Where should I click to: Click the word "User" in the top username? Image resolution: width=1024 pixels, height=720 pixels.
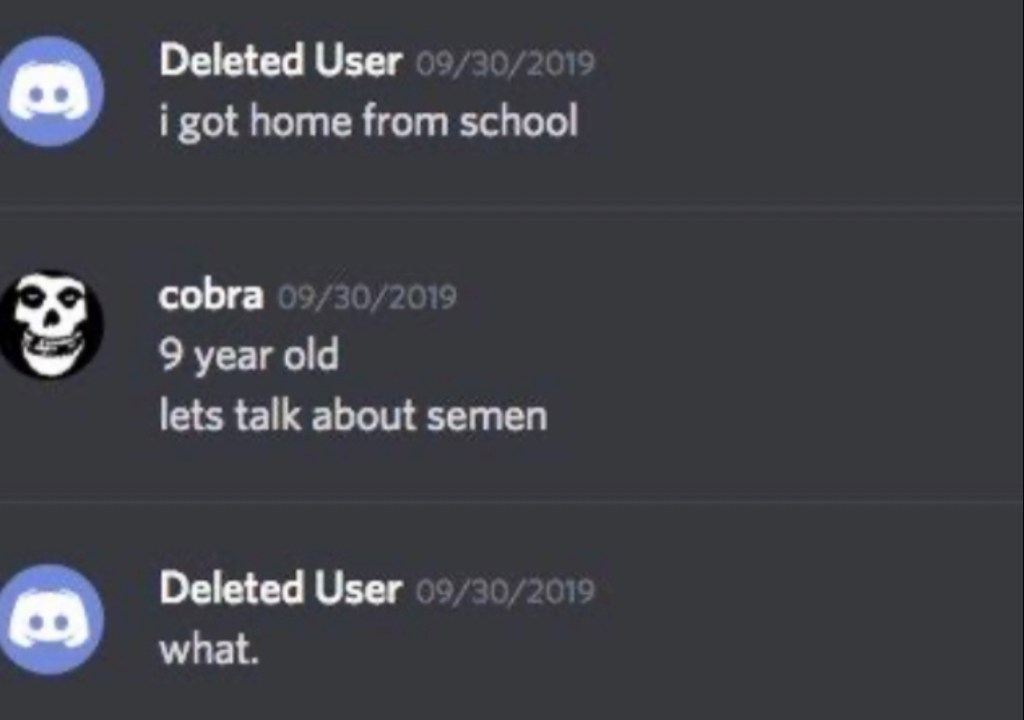(x=358, y=62)
